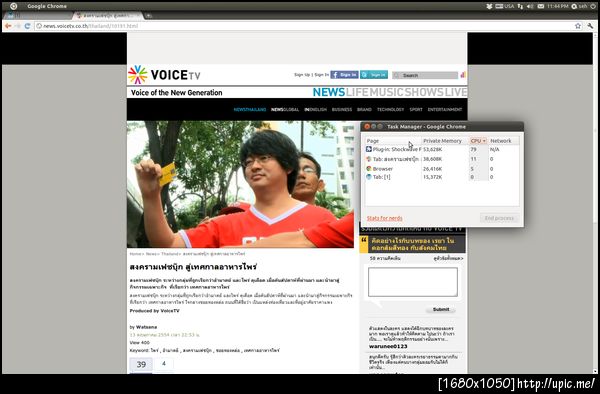Click the Chrome back arrow button

(x=8, y=26)
